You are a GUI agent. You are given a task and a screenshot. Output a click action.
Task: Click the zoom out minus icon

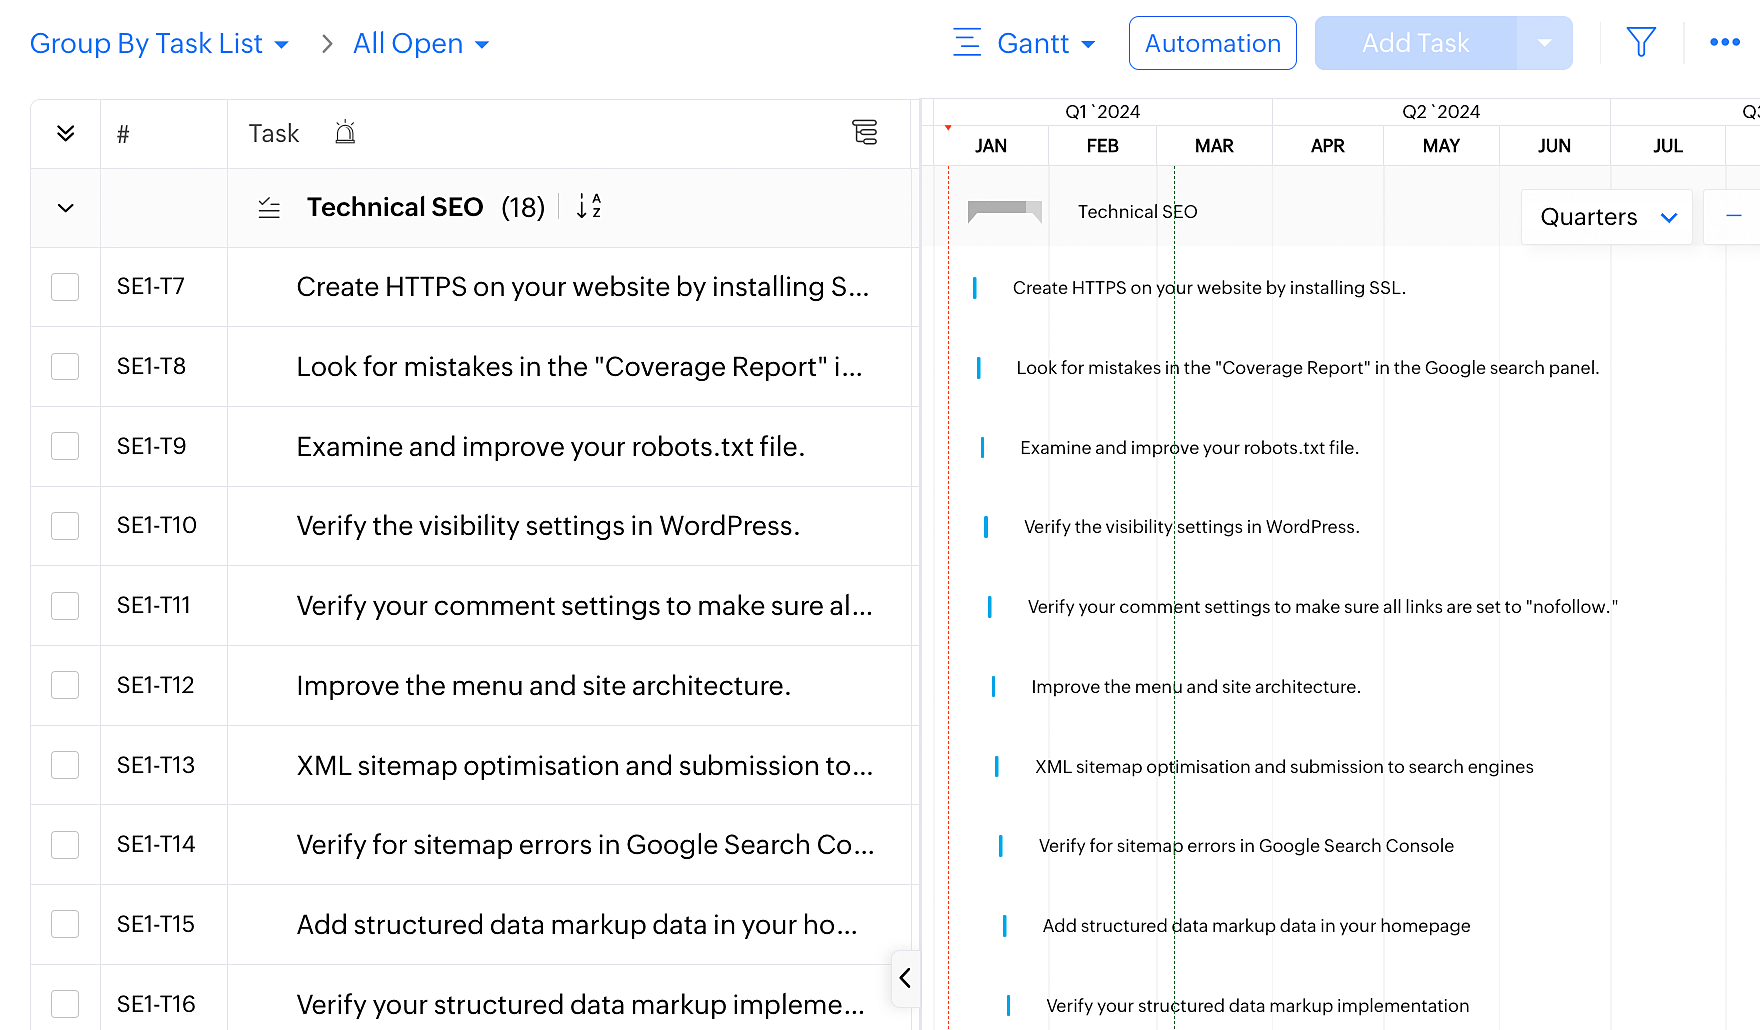pos(1734,217)
